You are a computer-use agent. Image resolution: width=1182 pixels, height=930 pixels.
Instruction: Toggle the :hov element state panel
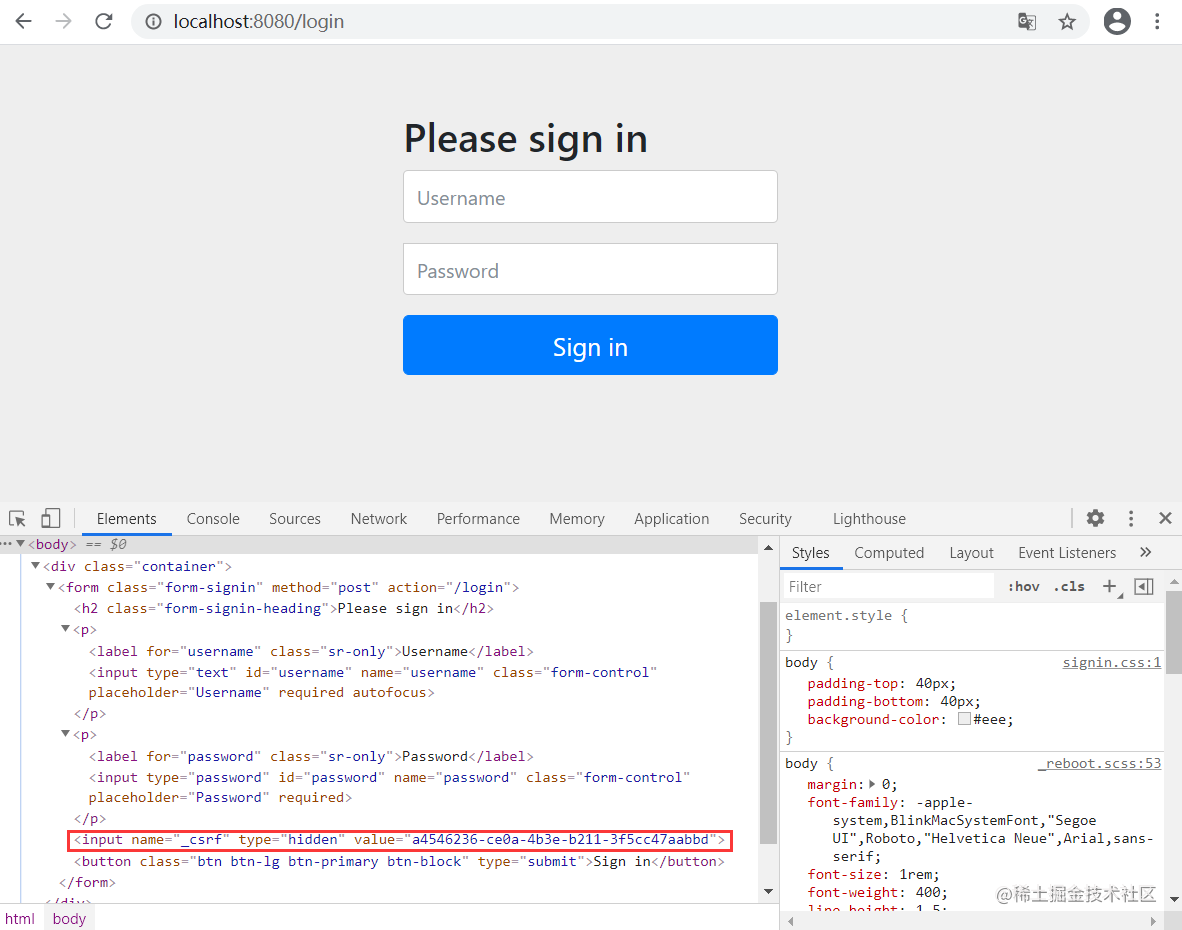point(1024,586)
